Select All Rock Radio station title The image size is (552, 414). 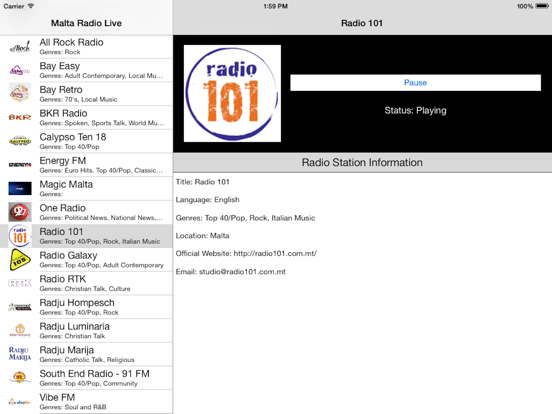71,42
